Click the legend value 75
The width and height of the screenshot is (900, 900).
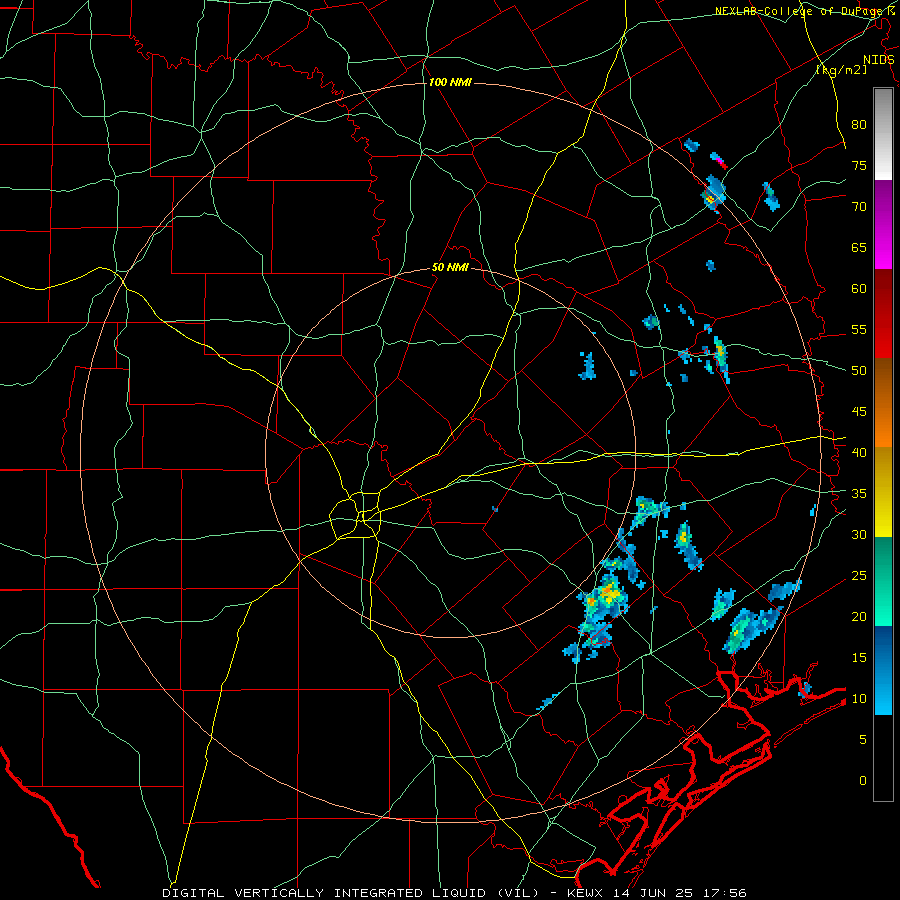pyautogui.click(x=859, y=166)
